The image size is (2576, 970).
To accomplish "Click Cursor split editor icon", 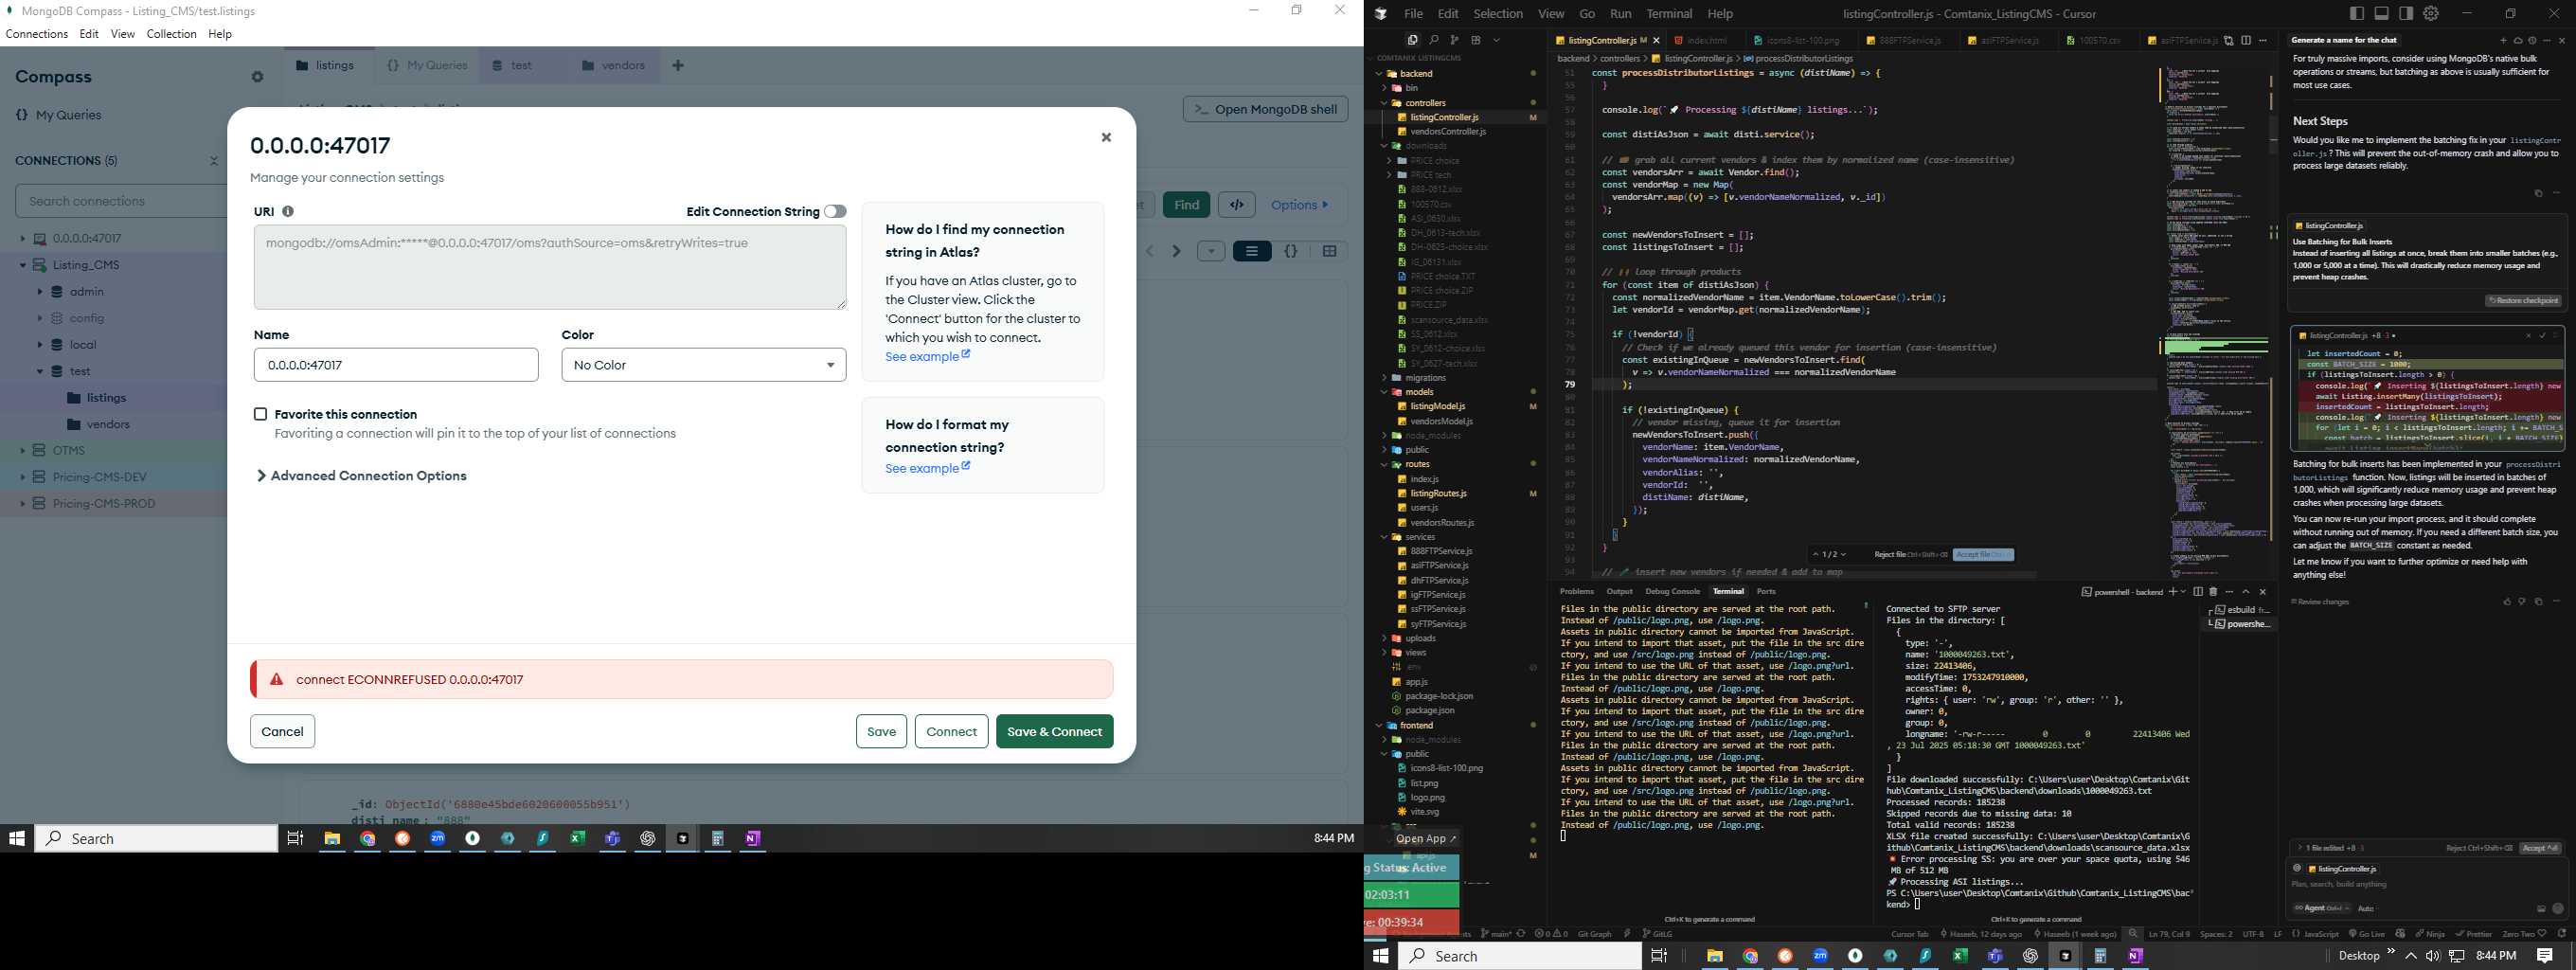I will 2246,41.
